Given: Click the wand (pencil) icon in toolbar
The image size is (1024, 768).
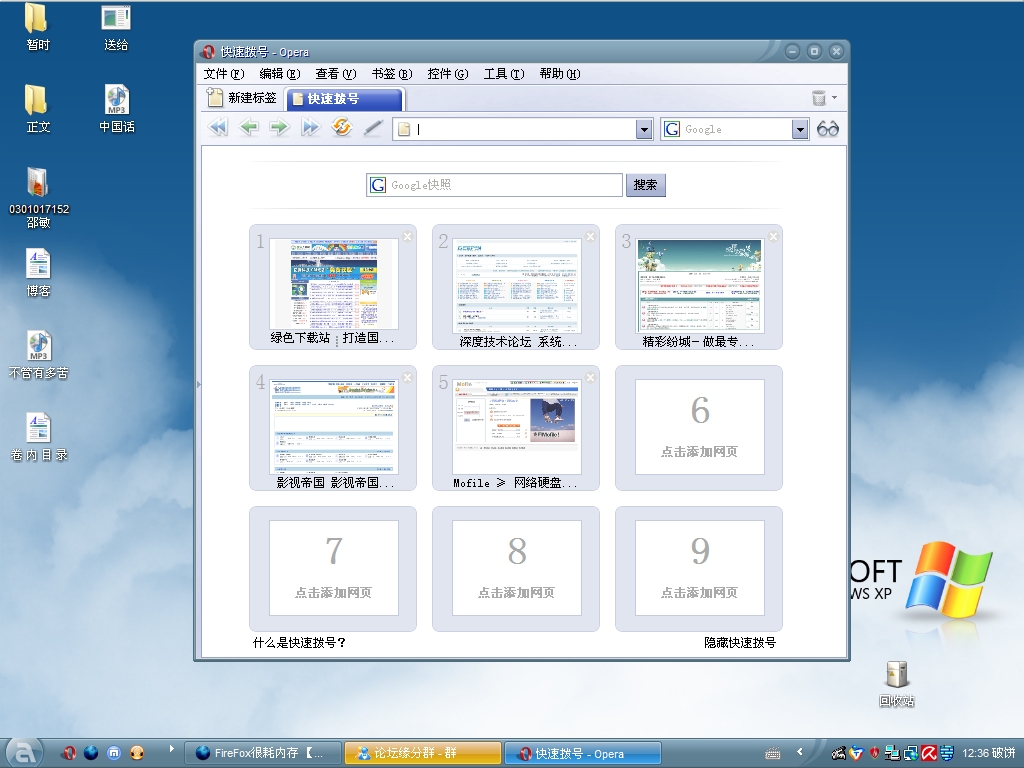Looking at the screenshot, I should point(373,127).
